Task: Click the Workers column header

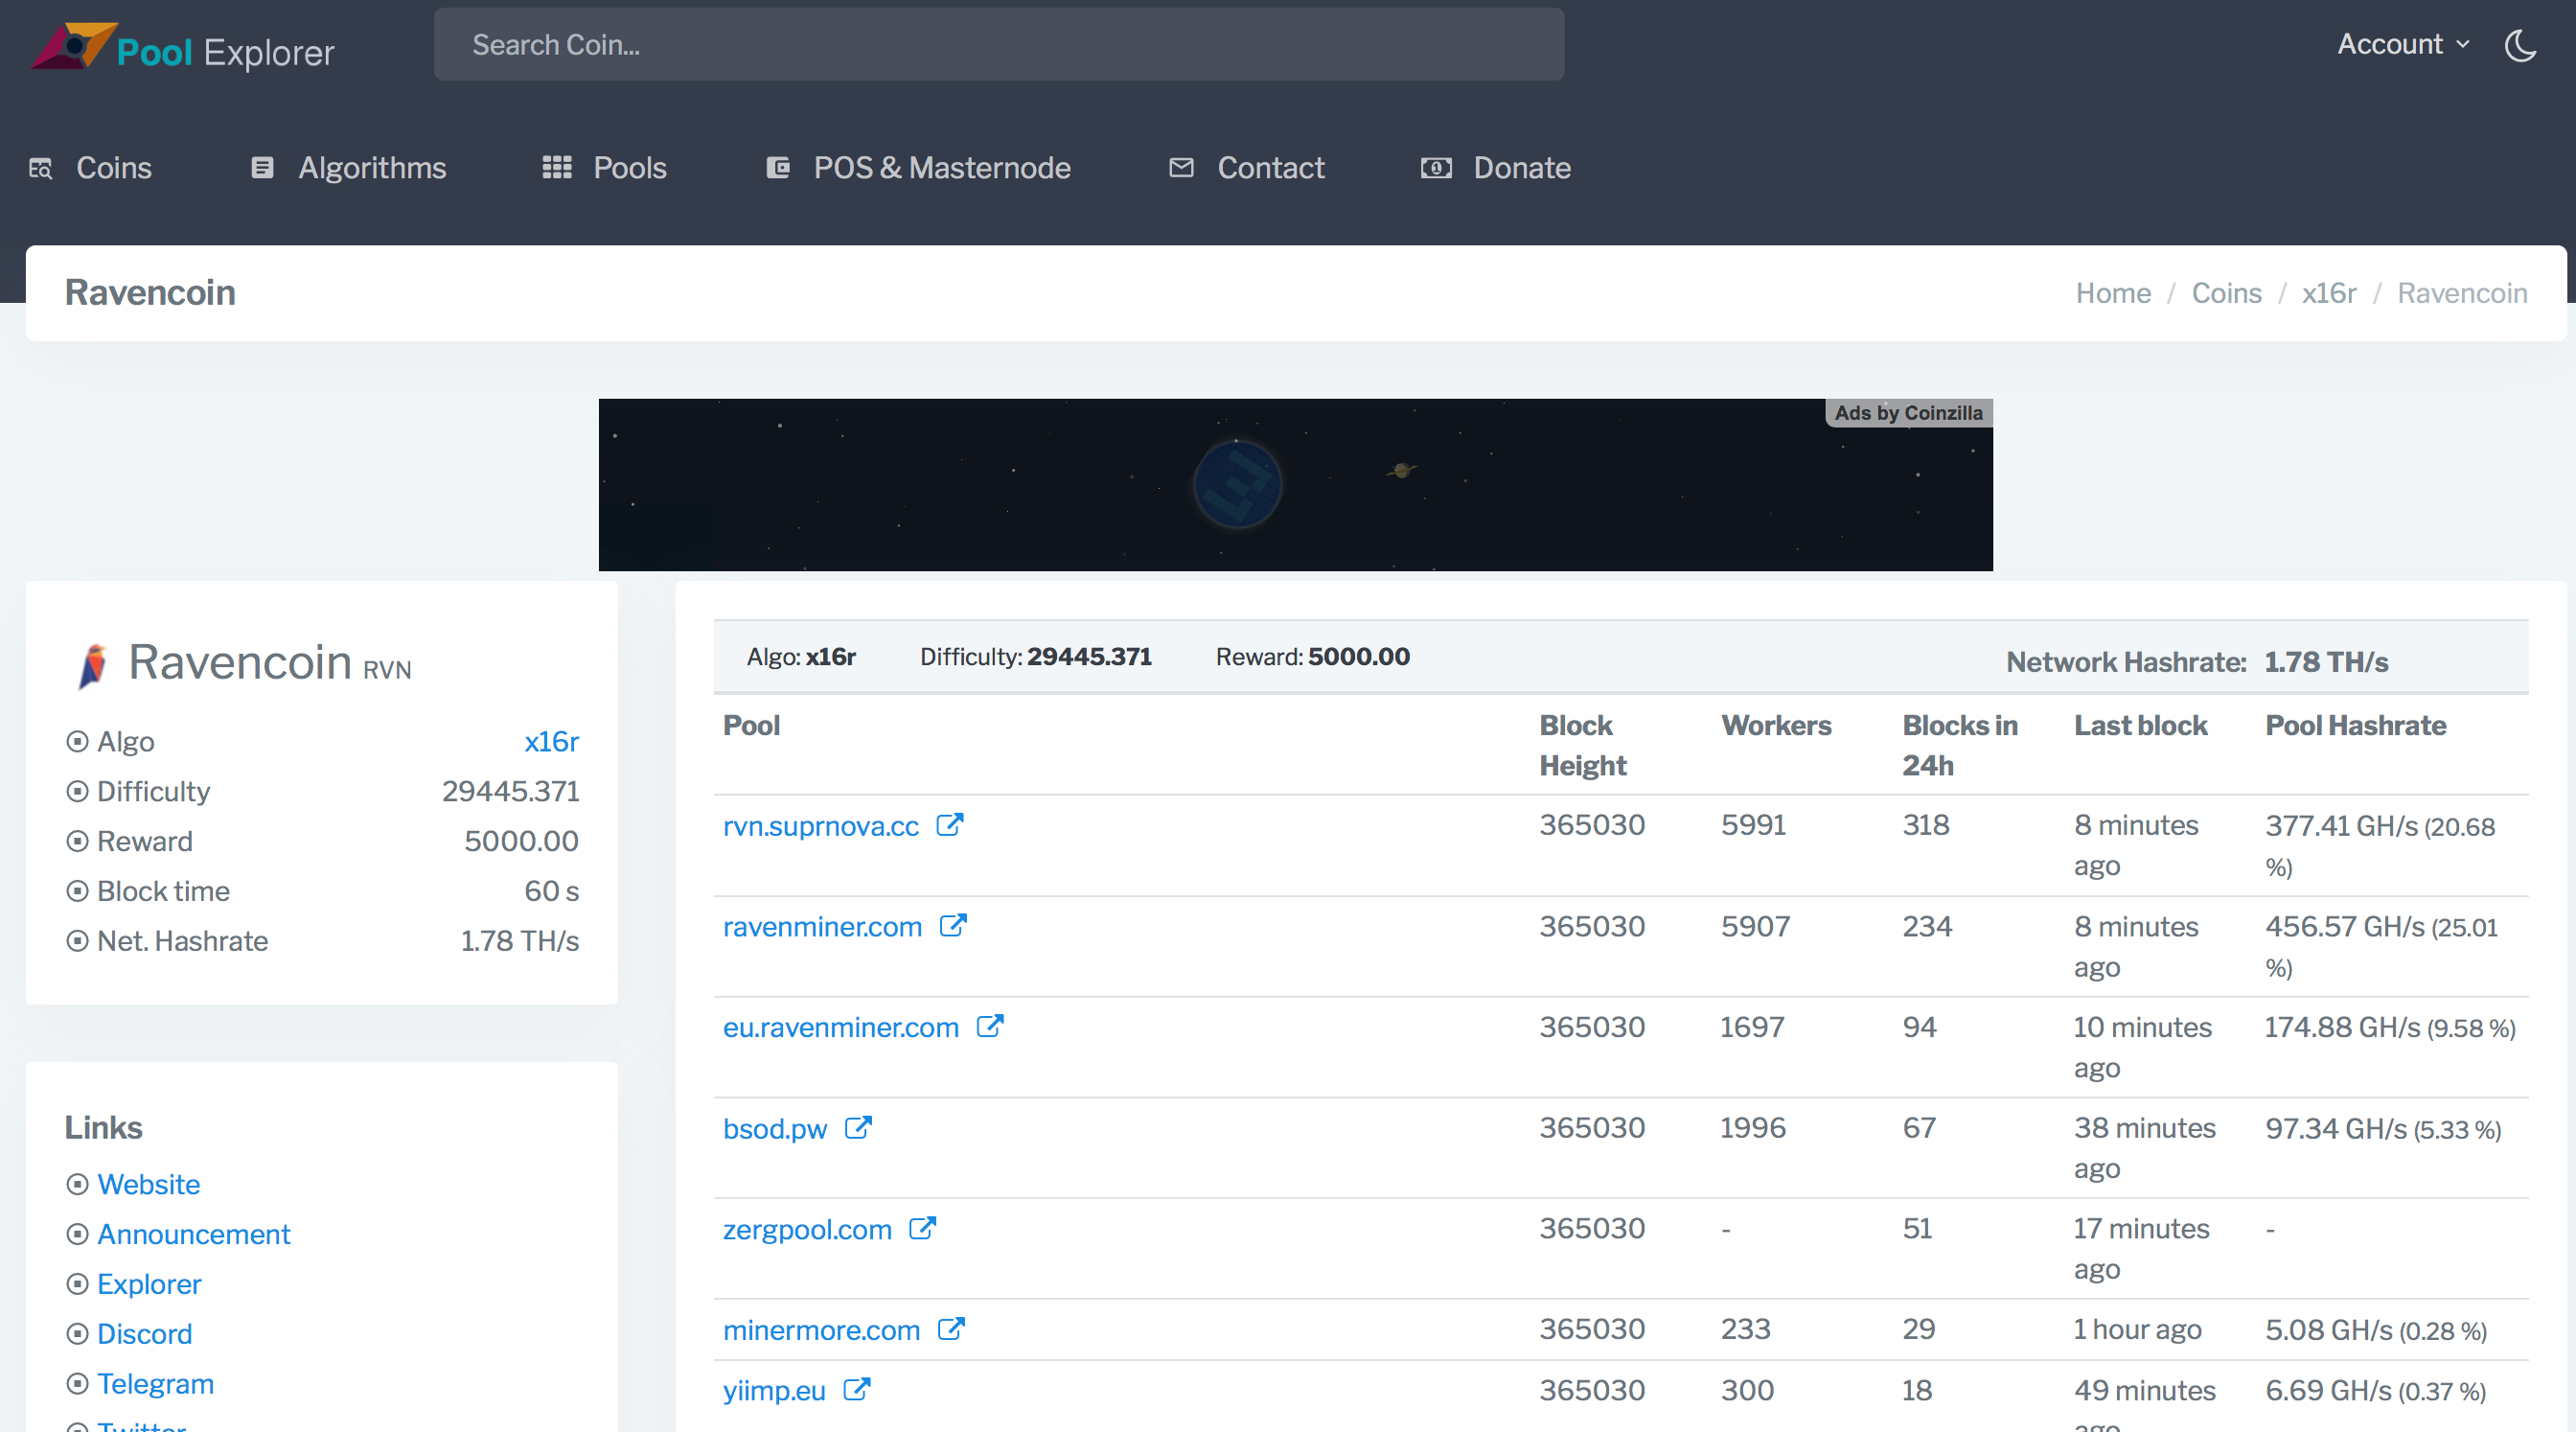Action: (x=1776, y=726)
